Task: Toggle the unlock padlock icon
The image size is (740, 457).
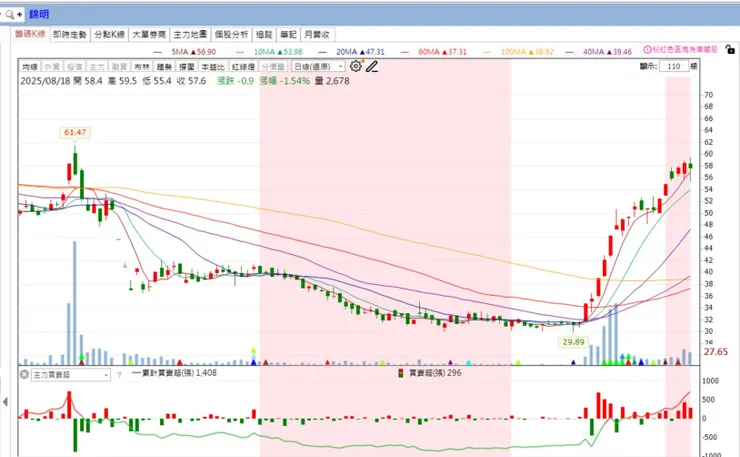Action: [x=730, y=49]
